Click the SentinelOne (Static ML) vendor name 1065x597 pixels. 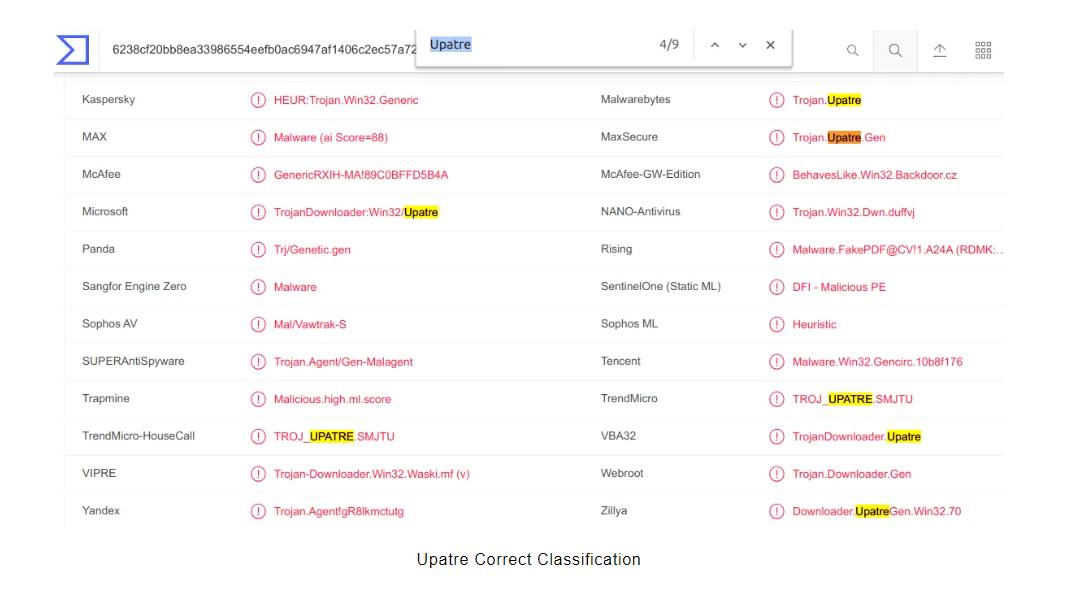[660, 286]
